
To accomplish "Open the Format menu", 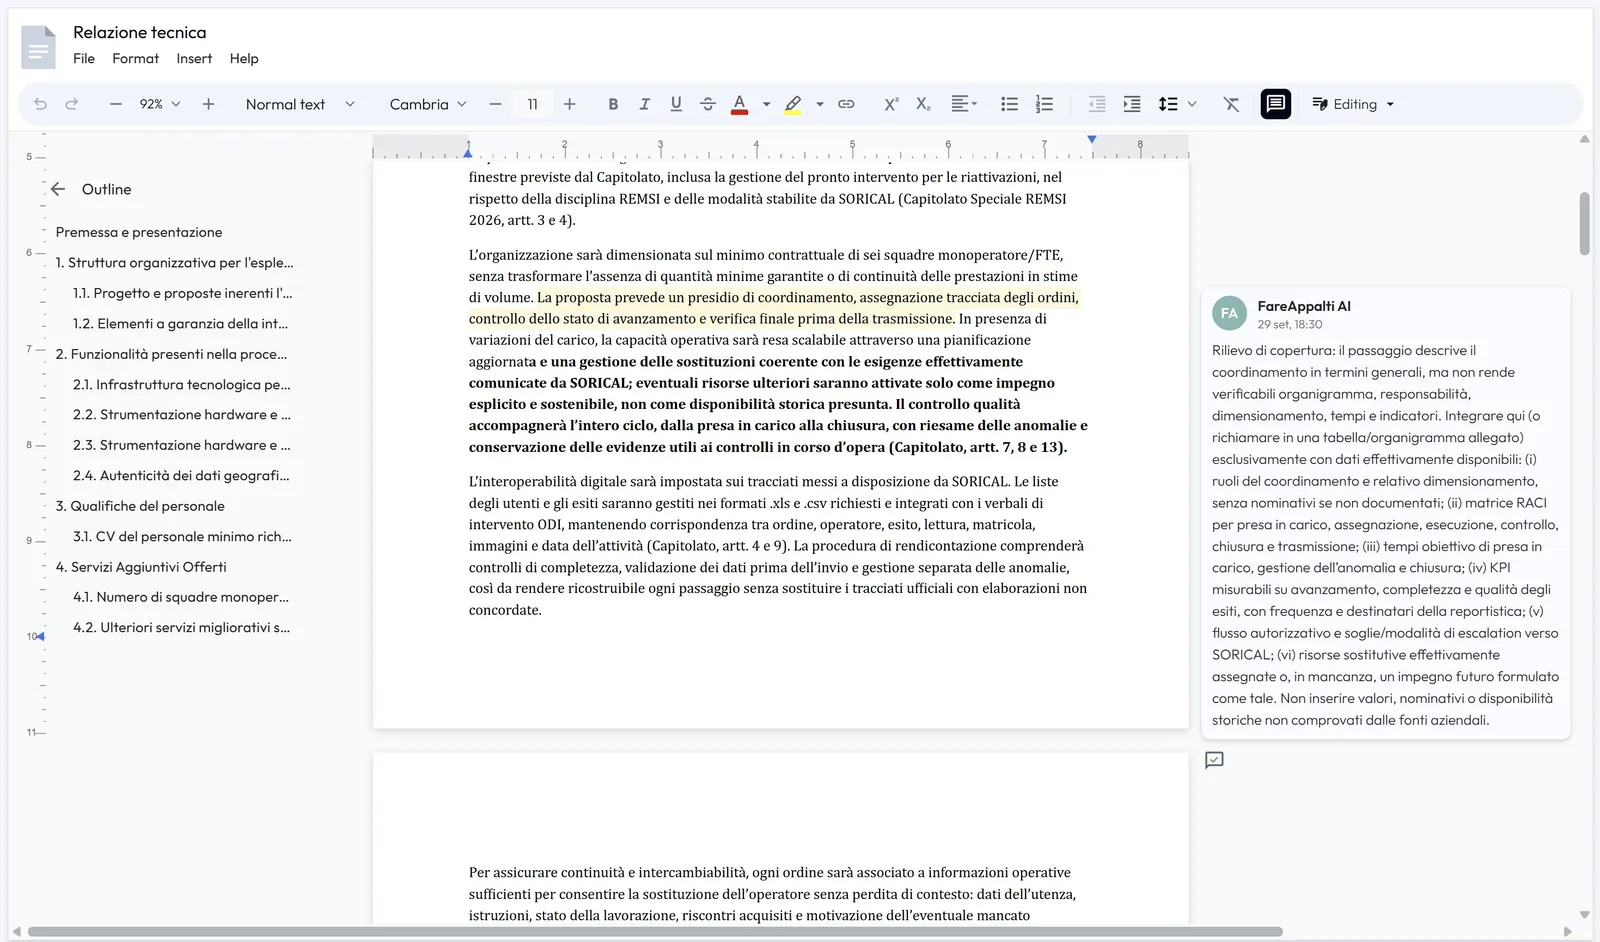I will (x=135, y=59).
